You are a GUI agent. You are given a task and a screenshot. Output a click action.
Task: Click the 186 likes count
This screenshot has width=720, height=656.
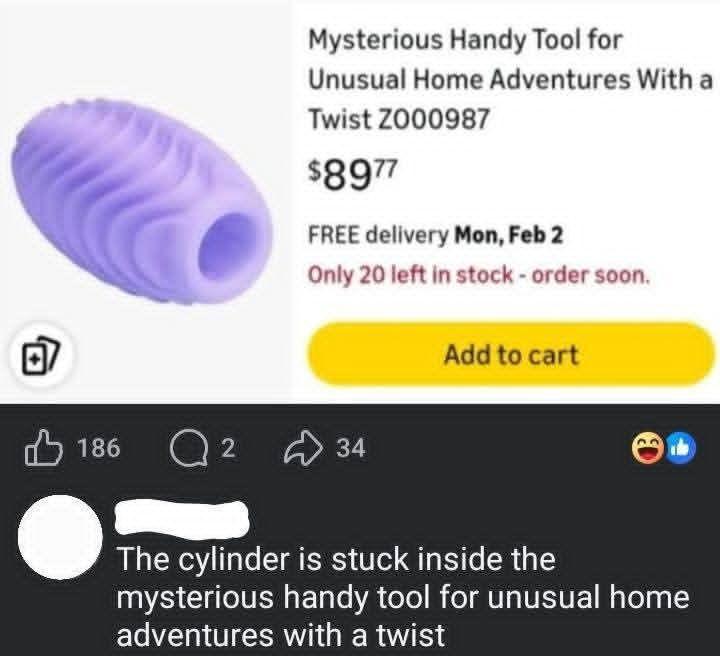point(99,448)
